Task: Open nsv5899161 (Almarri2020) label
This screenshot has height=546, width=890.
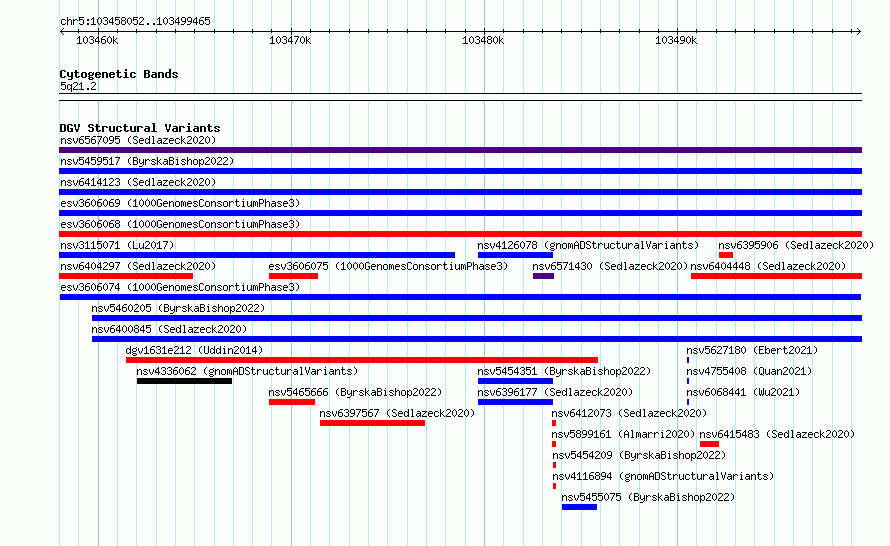Action: click(x=623, y=434)
